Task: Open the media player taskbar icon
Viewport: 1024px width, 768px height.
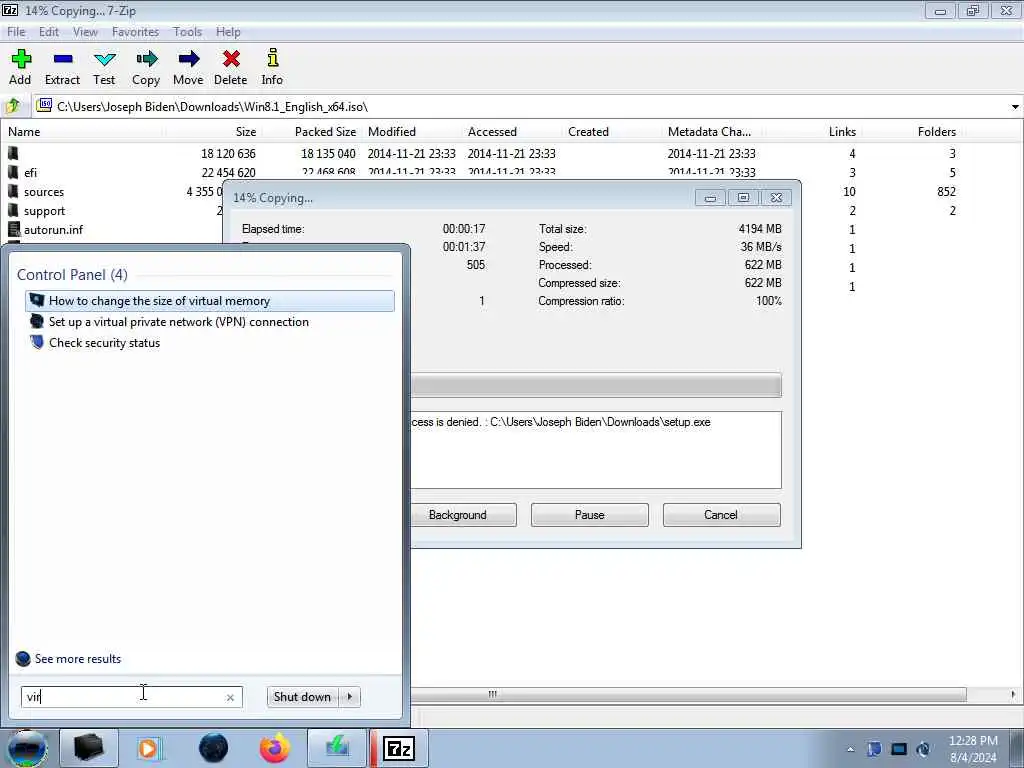Action: [x=150, y=748]
